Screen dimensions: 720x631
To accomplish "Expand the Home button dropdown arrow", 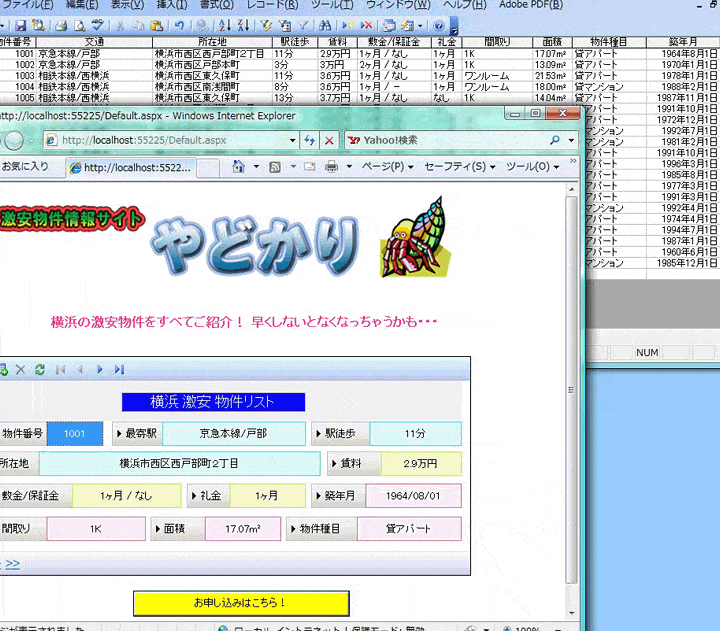I will coord(256,166).
